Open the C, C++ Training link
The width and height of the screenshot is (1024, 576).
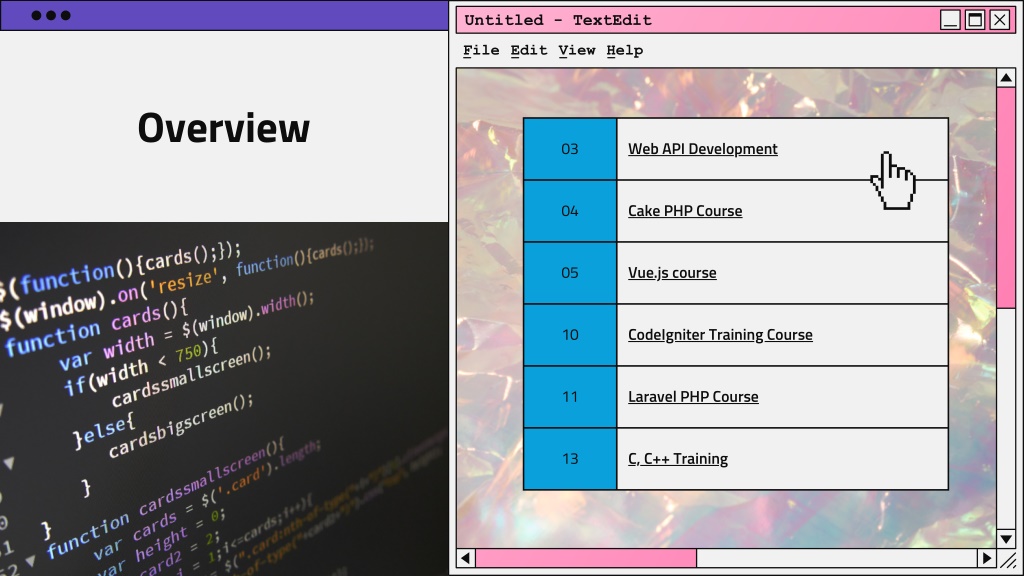(x=678, y=459)
